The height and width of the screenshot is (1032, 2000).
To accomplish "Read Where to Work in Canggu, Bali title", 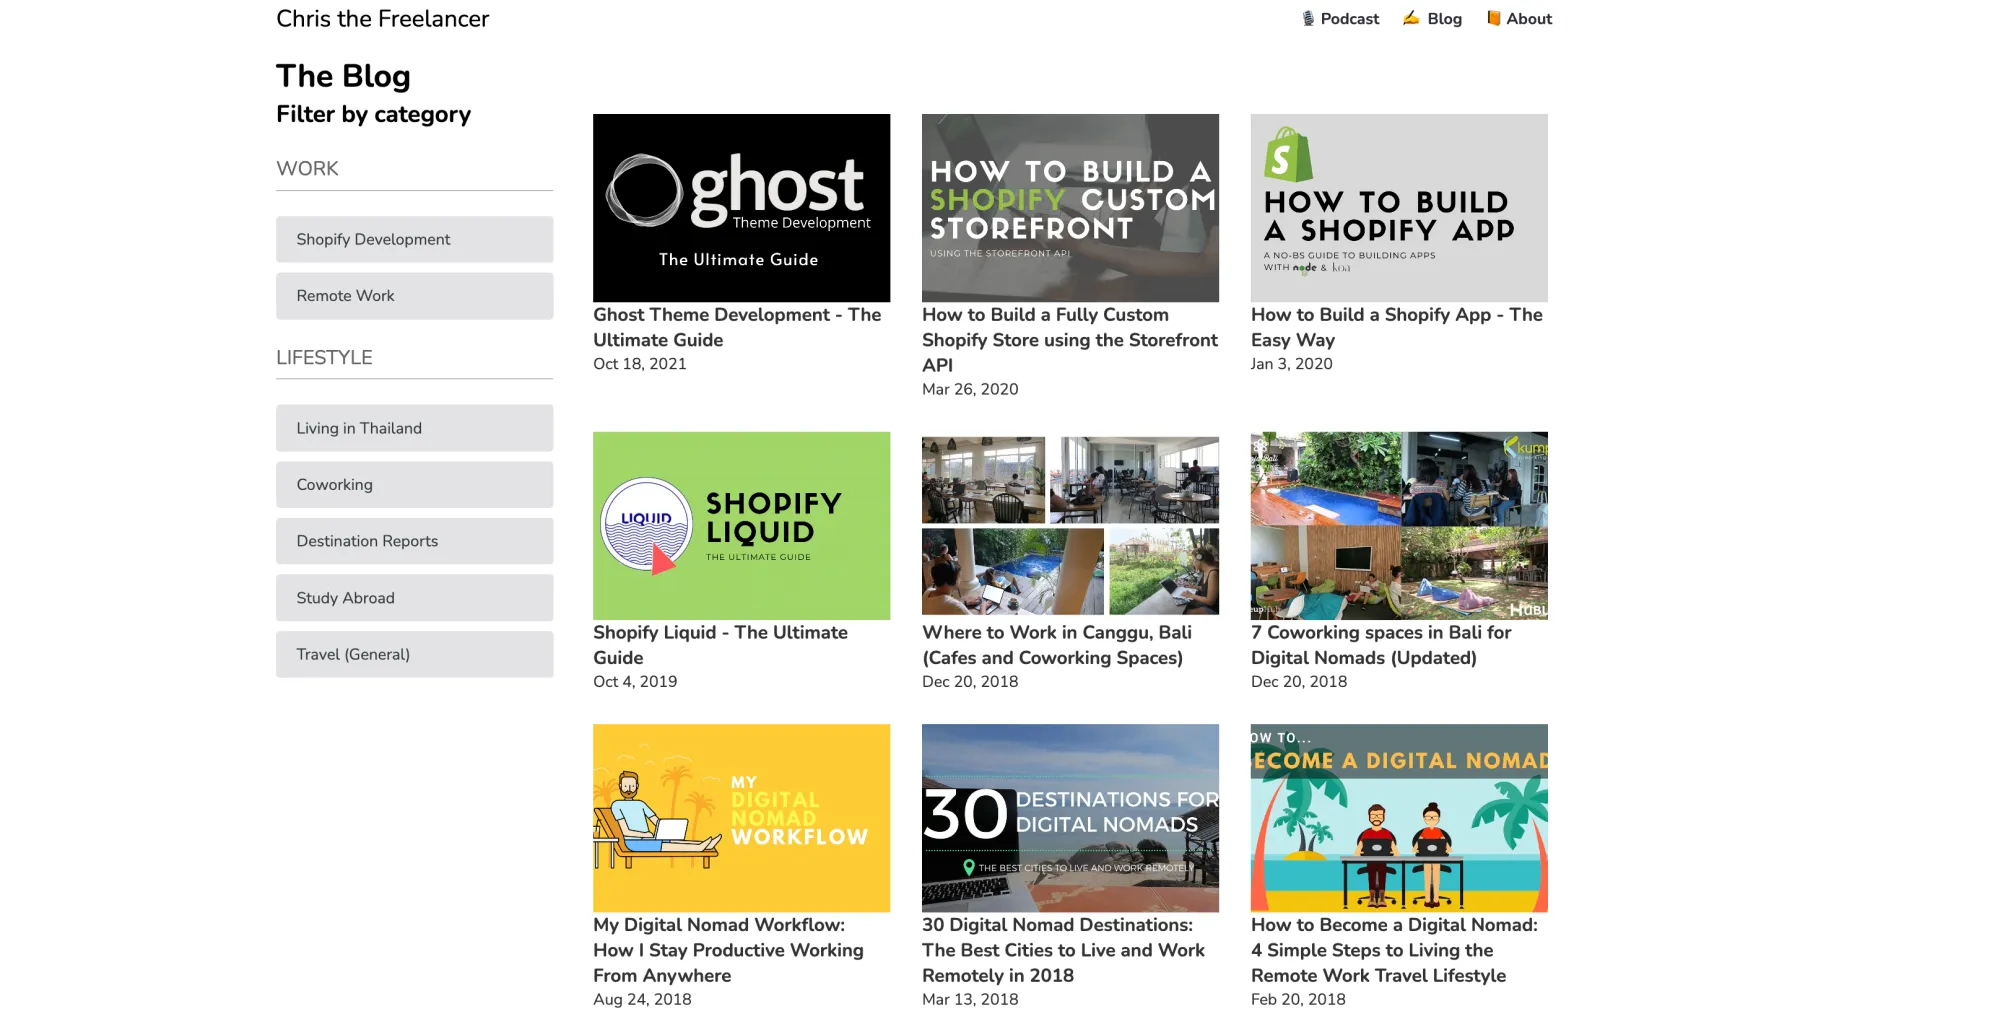I will pyautogui.click(x=1057, y=645).
